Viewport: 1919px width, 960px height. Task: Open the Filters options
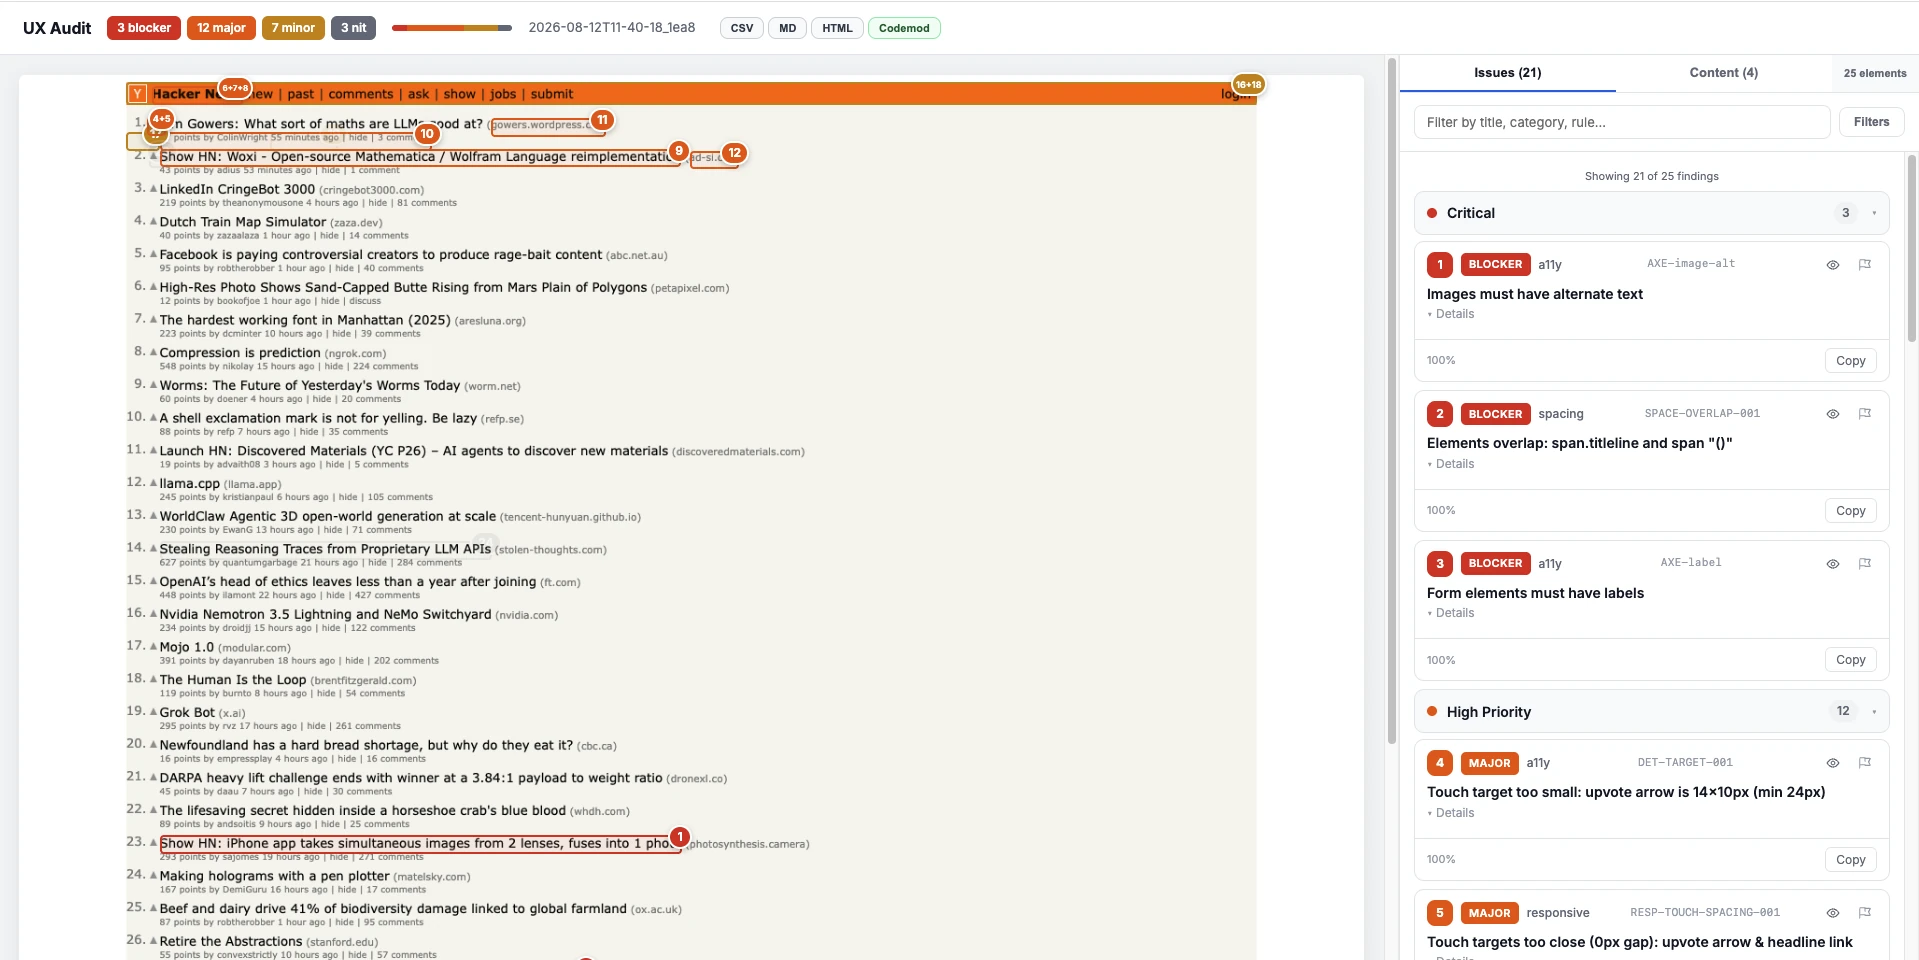click(x=1871, y=122)
